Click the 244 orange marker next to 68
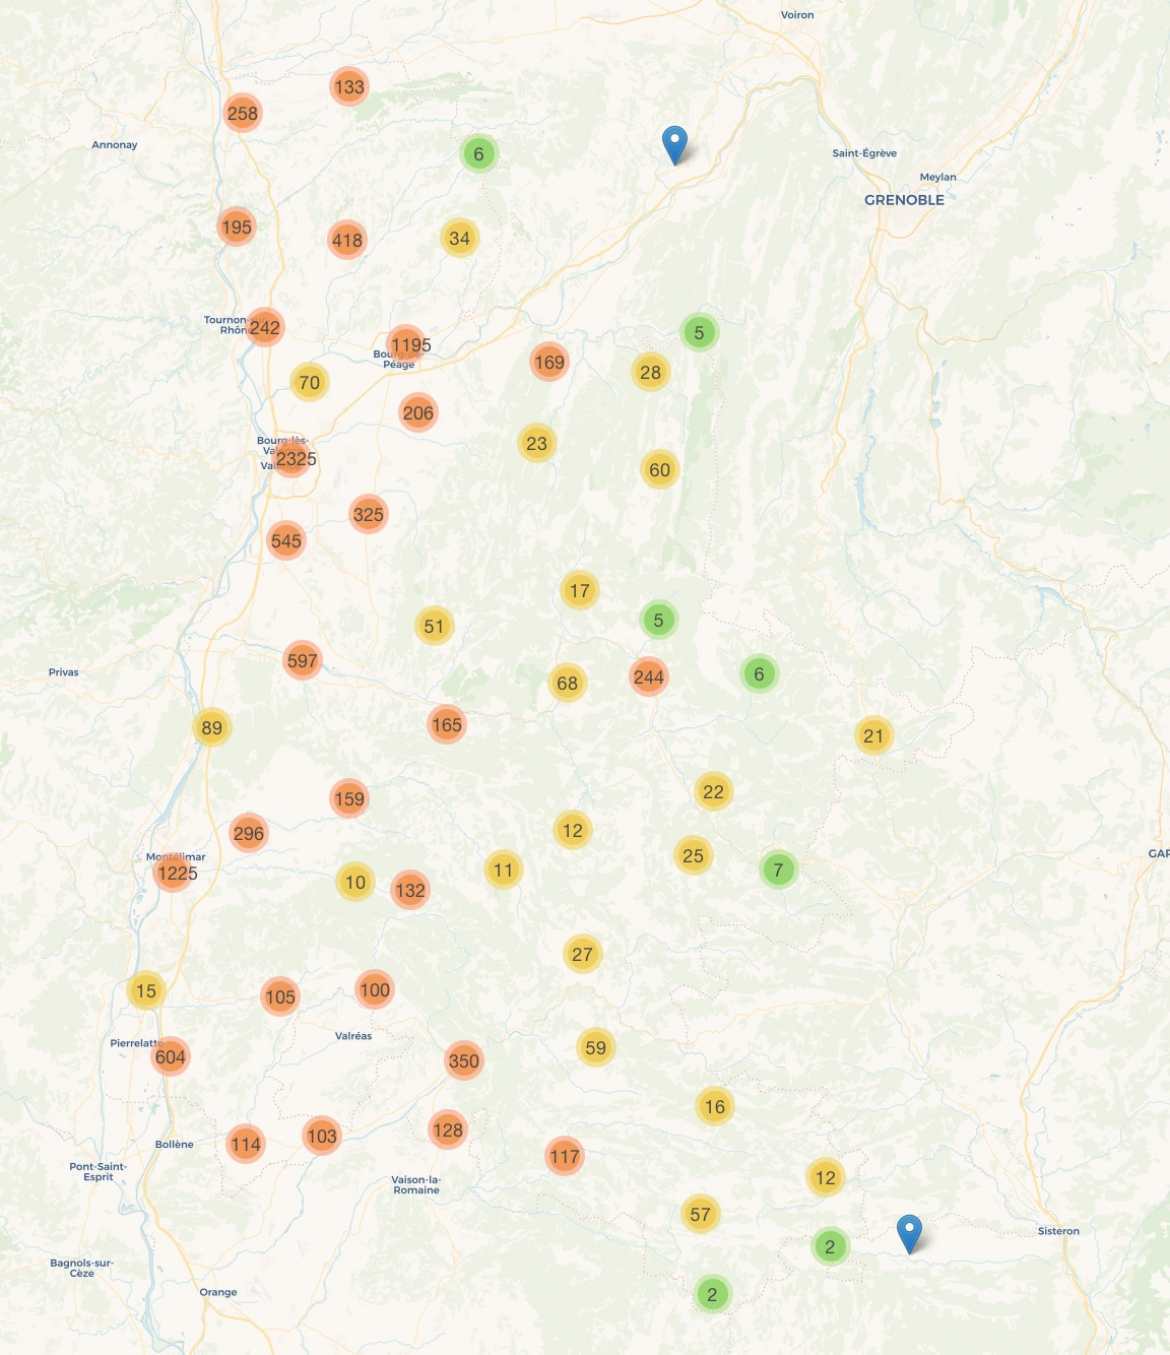Screen dimensions: 1170x1355 pyautogui.click(x=648, y=677)
